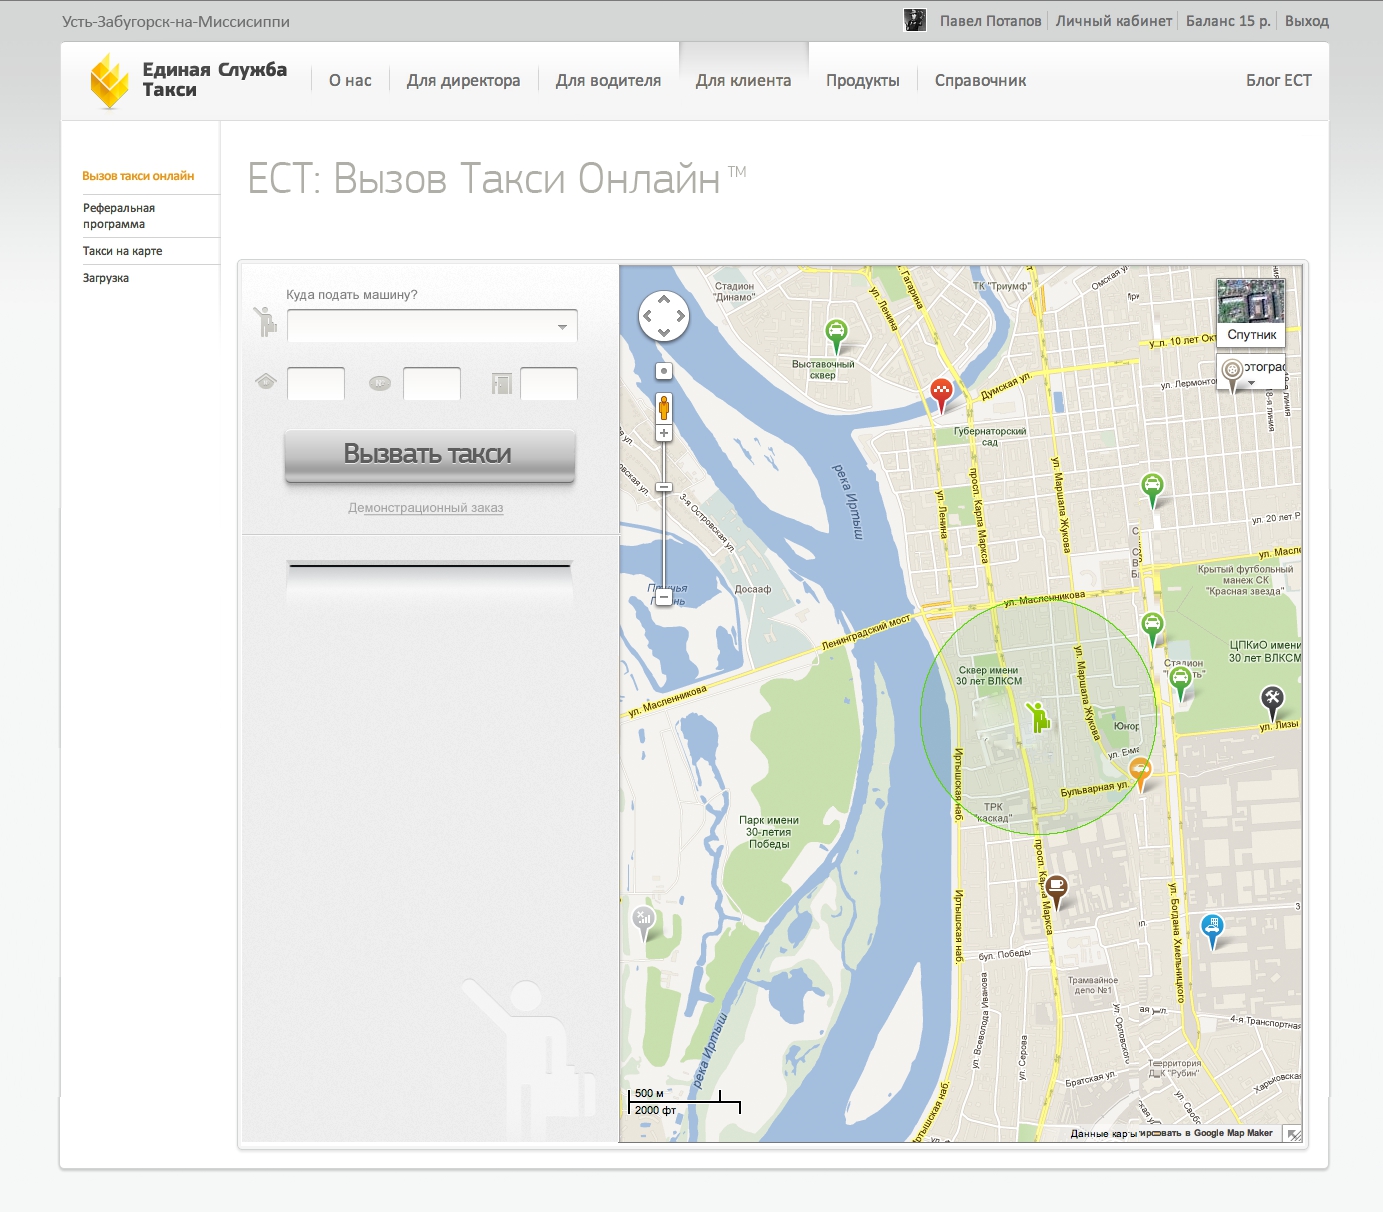Click the map corner expand icon
The image size is (1383, 1212).
[1293, 1134]
